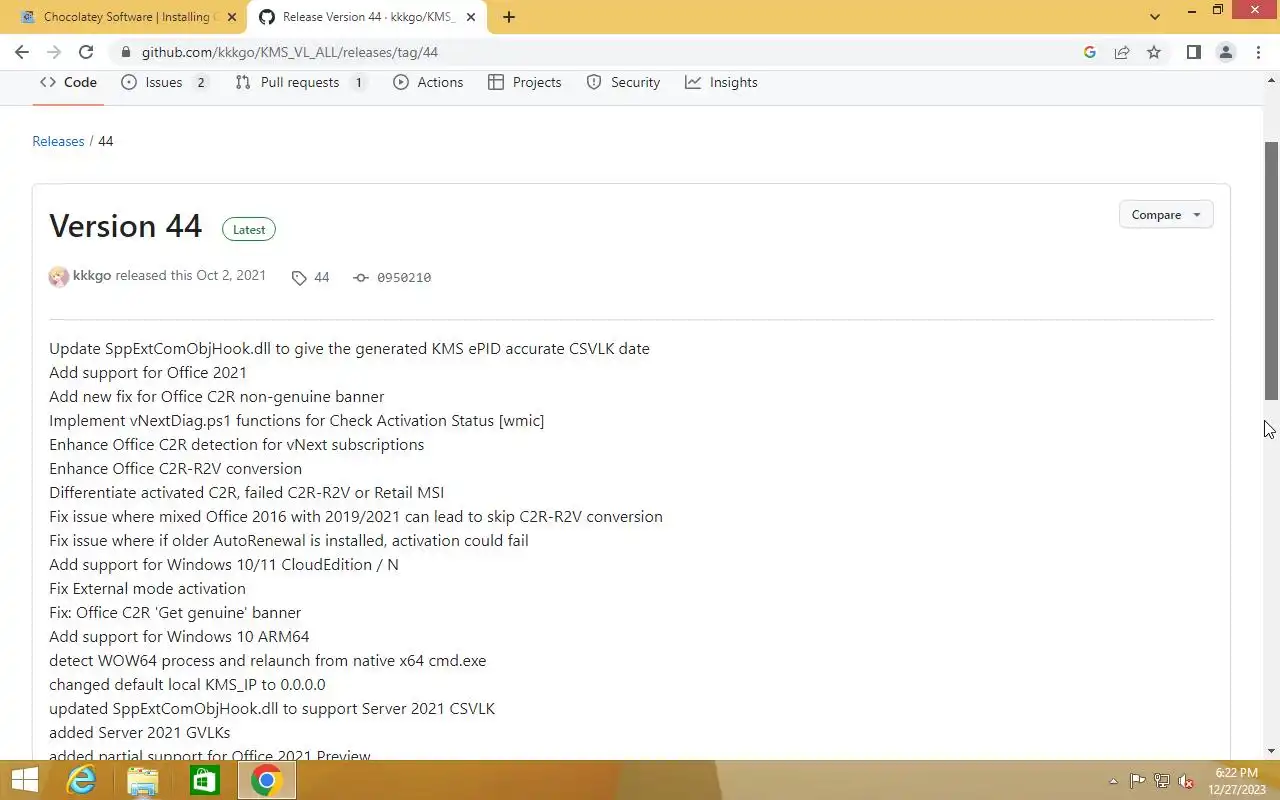
Task: Launch Internet Explorer from taskbar
Action: click(81, 780)
